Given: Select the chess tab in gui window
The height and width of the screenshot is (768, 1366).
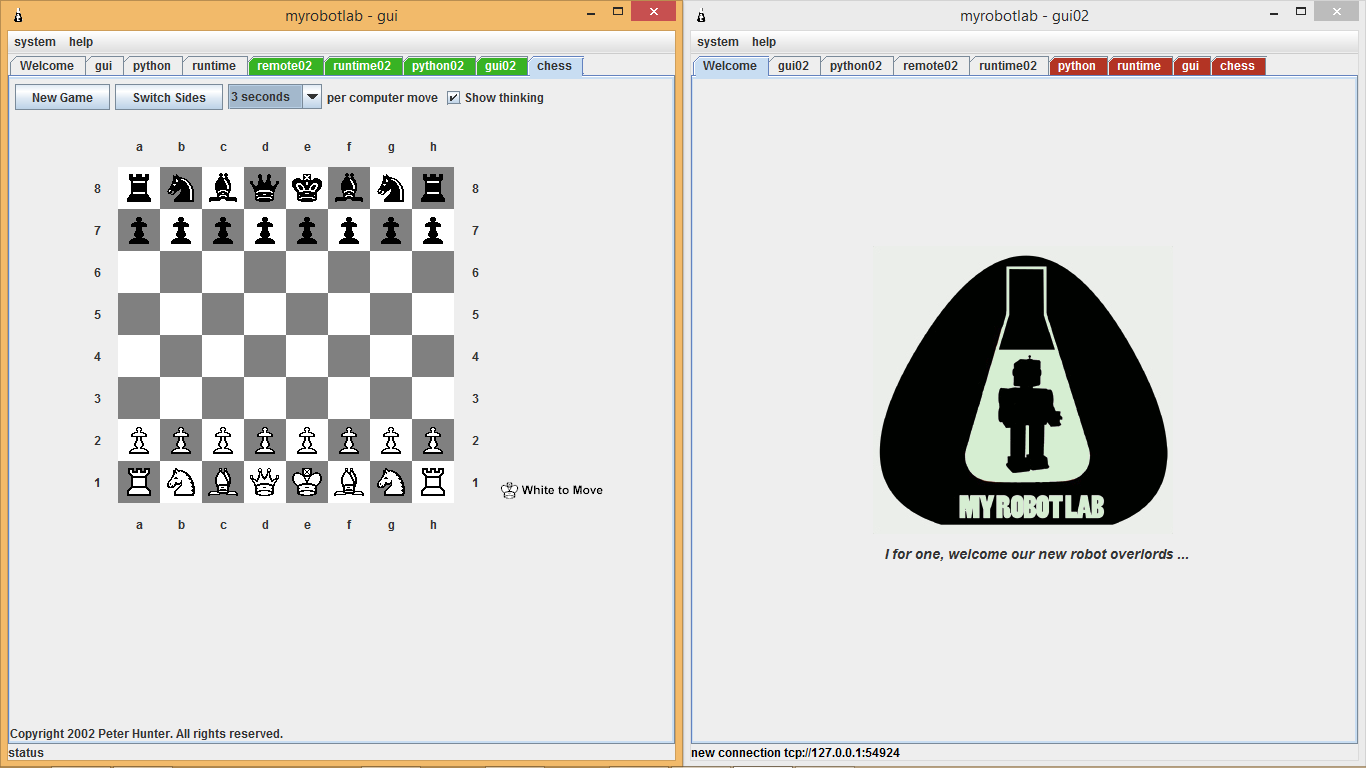Looking at the screenshot, I should (x=555, y=66).
